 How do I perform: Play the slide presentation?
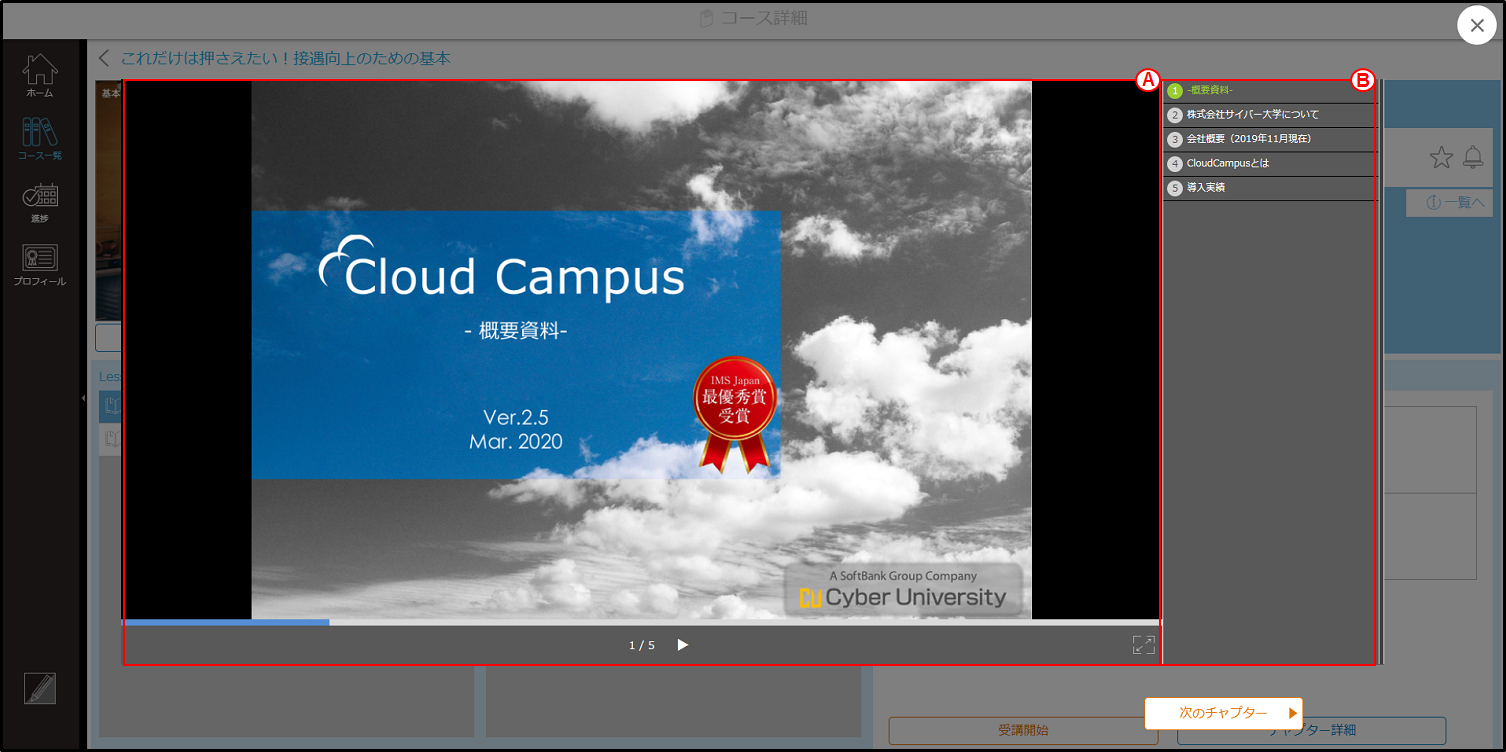(x=683, y=645)
